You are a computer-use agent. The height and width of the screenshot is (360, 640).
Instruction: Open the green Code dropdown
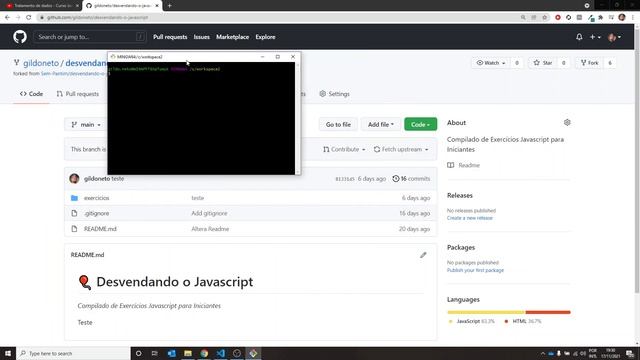[x=420, y=124]
